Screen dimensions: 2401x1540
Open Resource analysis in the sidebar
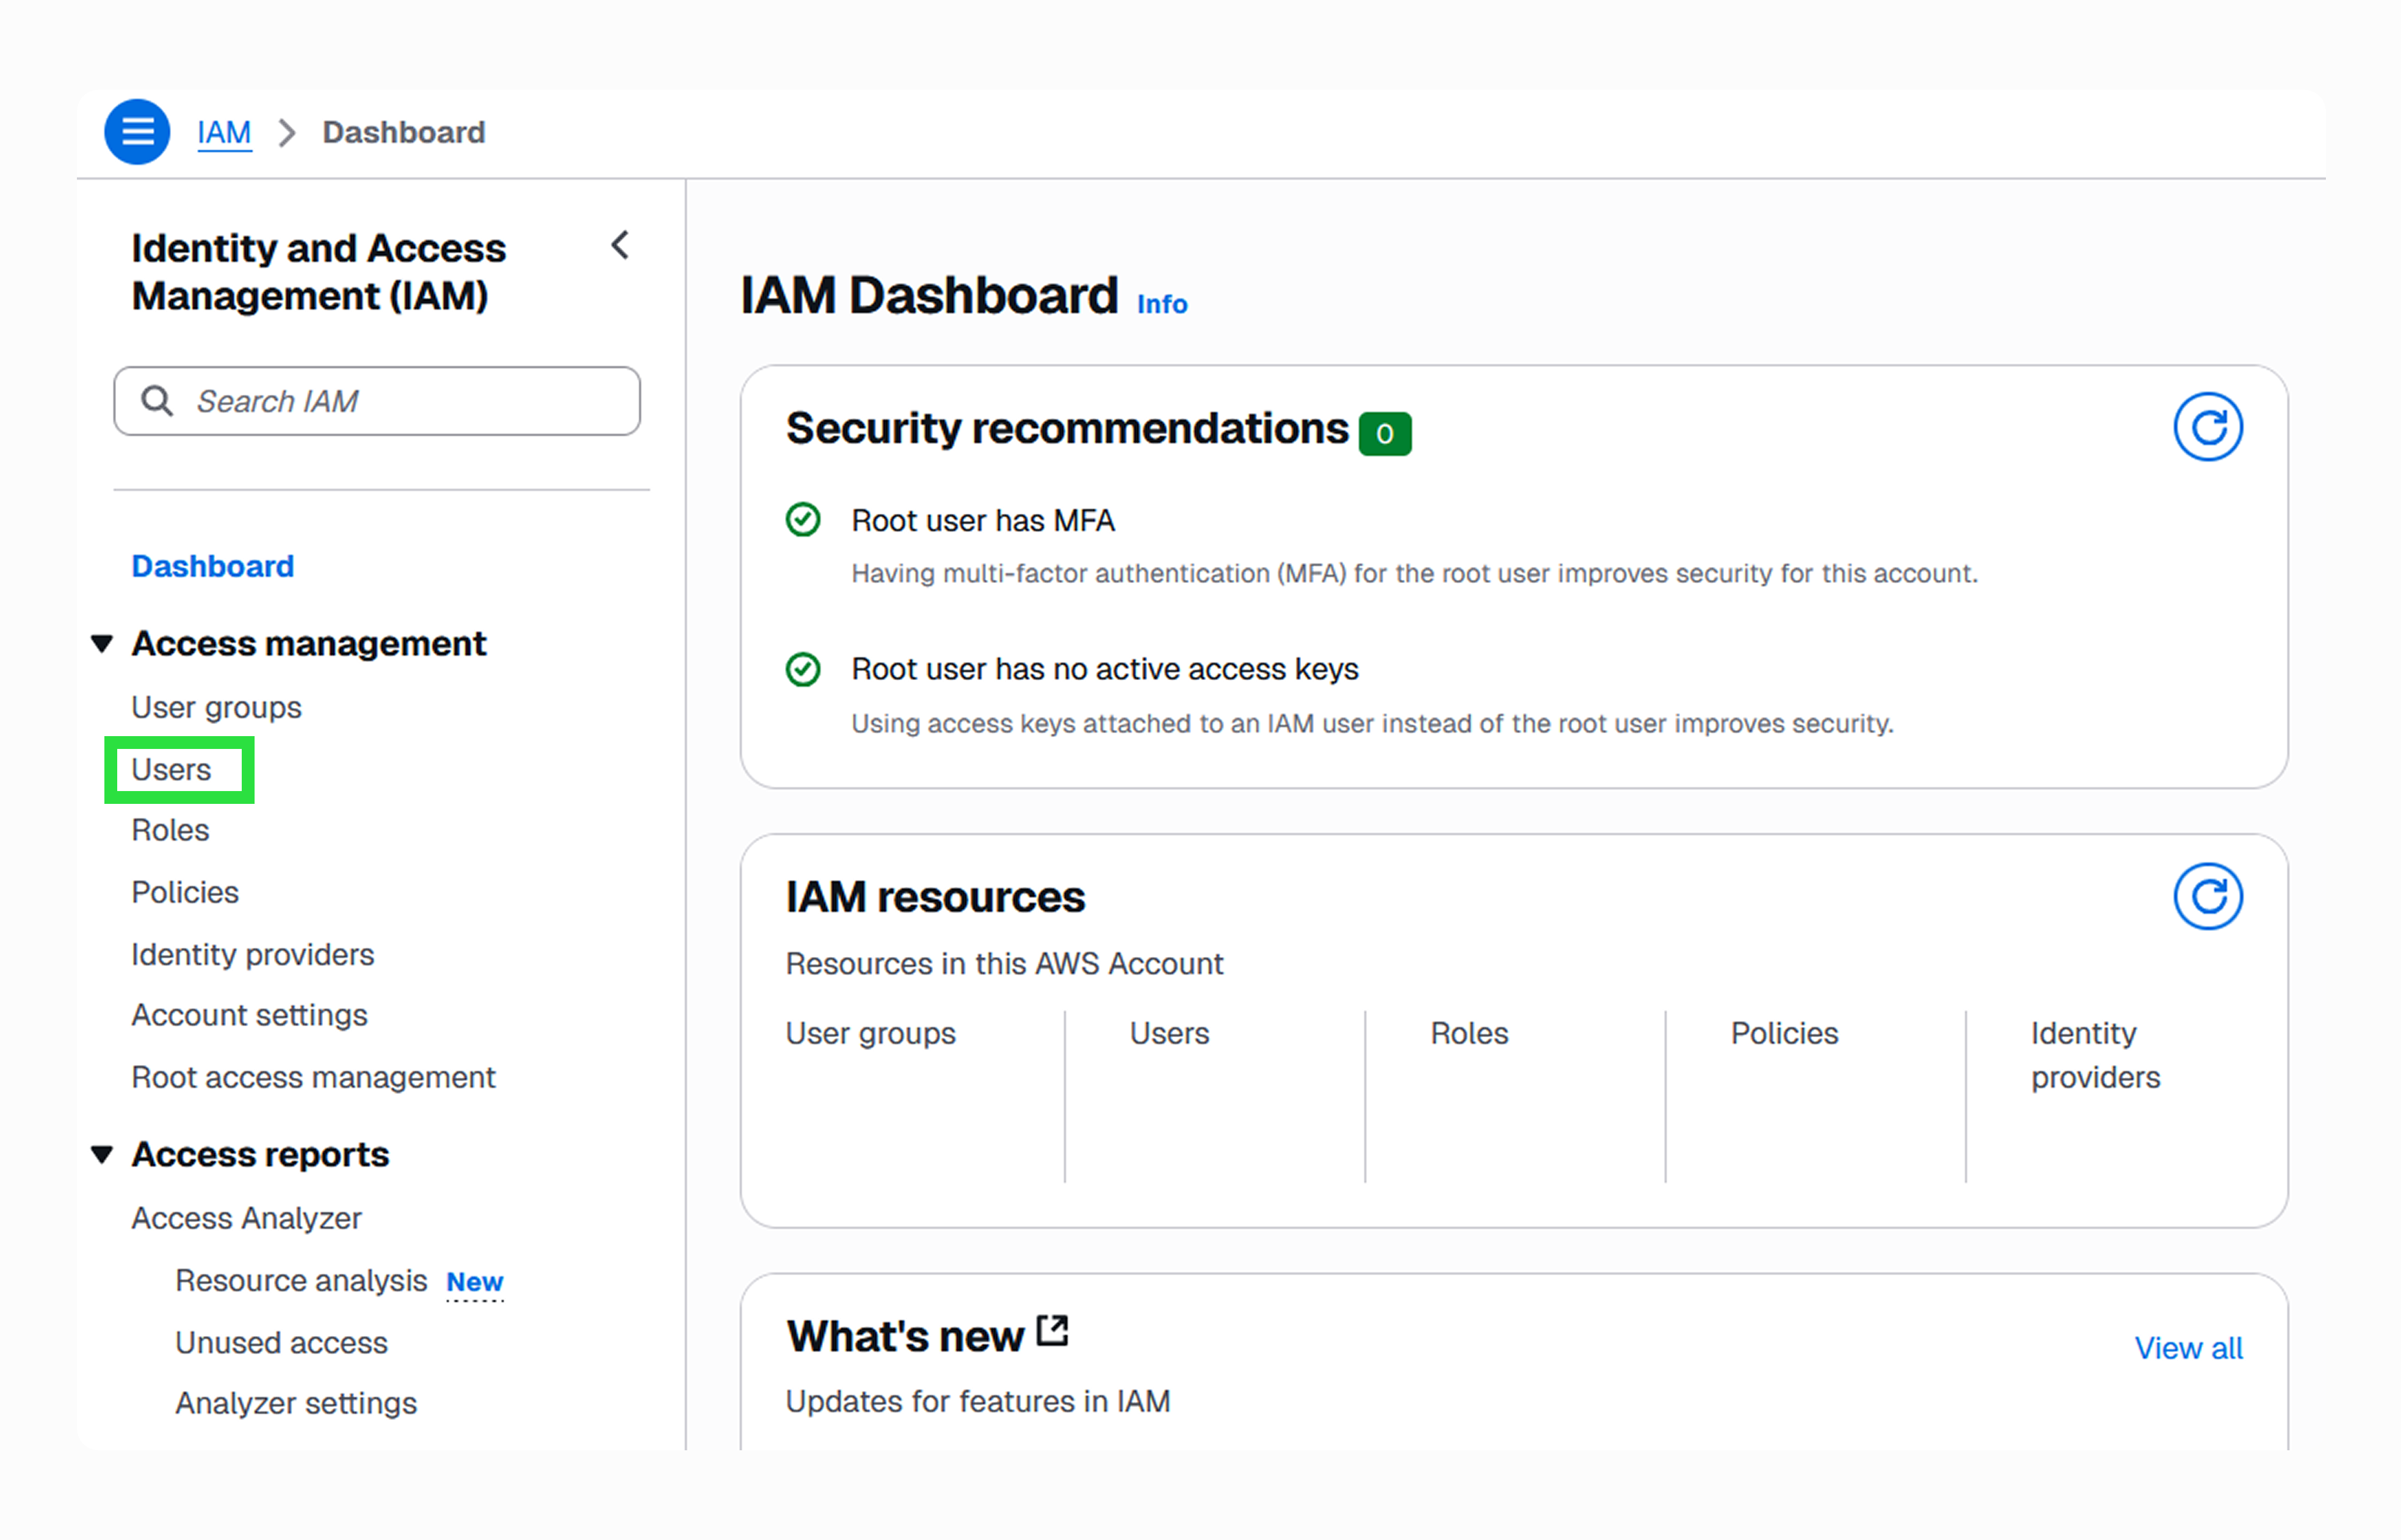tap(301, 1280)
